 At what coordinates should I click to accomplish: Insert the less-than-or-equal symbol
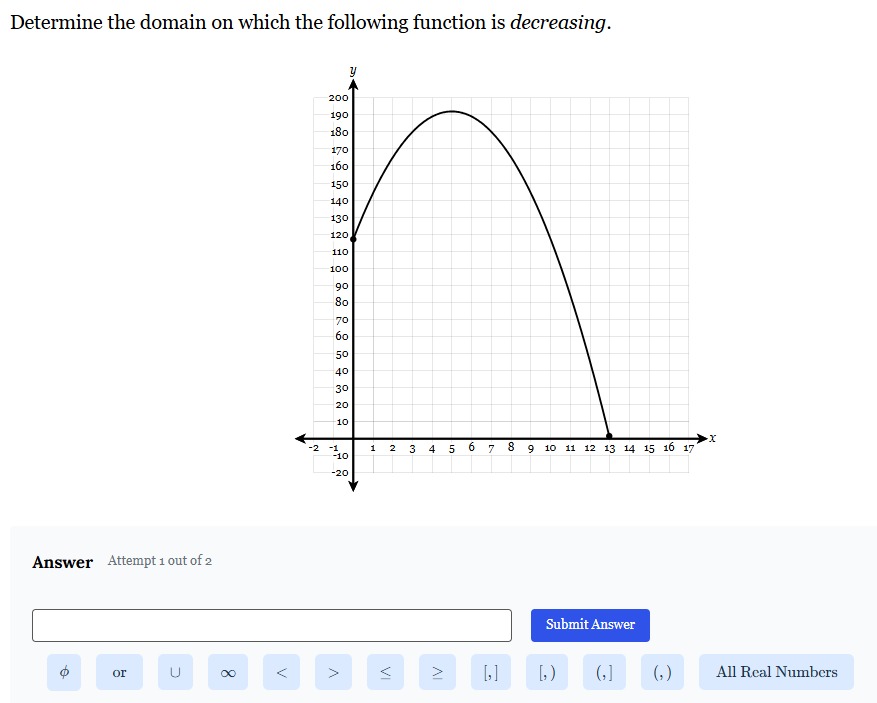[x=385, y=672]
